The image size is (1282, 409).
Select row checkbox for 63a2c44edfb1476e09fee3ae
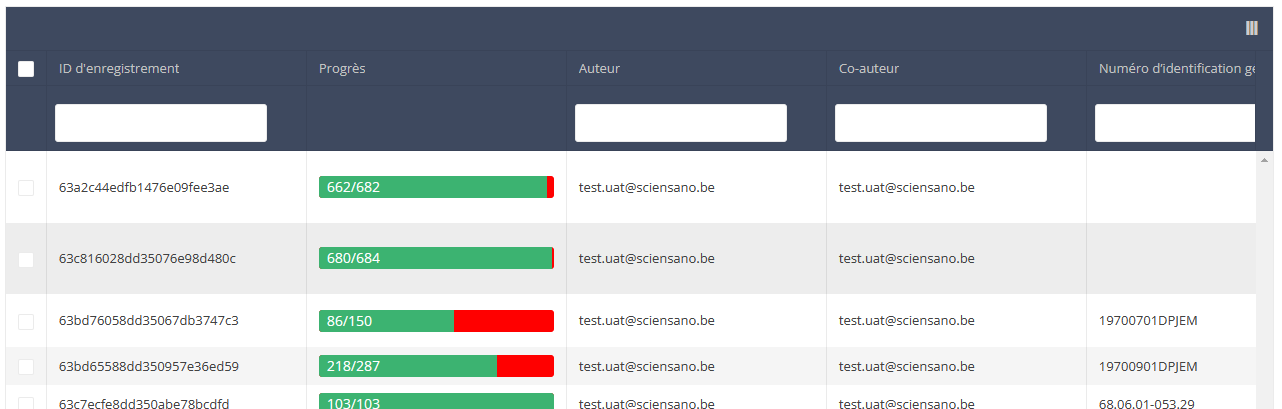26,188
